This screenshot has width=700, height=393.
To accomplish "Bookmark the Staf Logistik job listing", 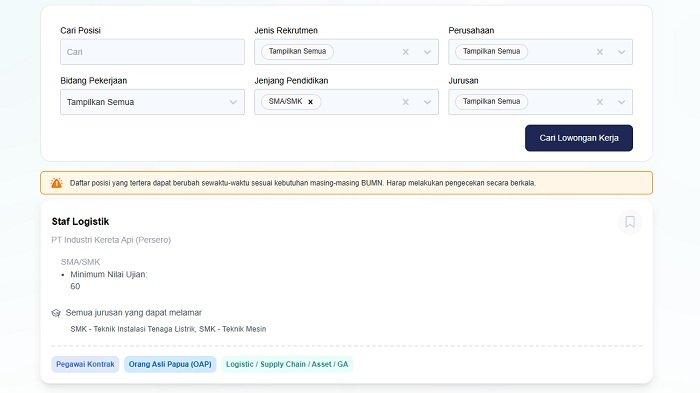I will [x=630, y=222].
